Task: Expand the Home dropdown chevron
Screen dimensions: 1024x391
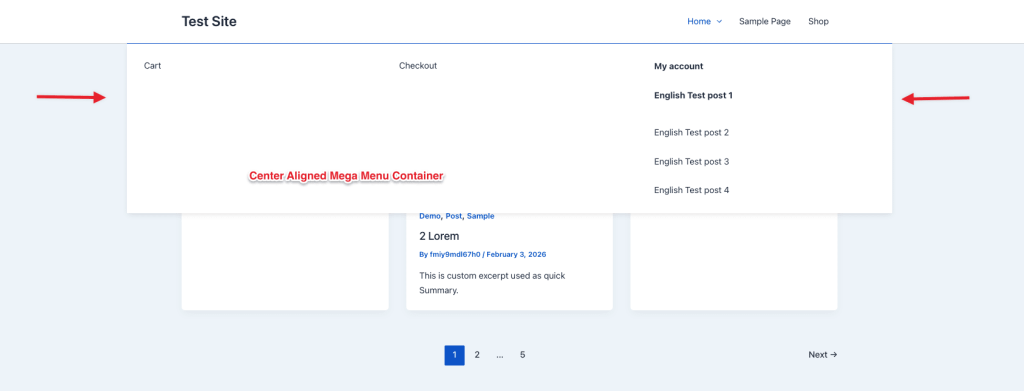Action: pyautogui.click(x=719, y=22)
